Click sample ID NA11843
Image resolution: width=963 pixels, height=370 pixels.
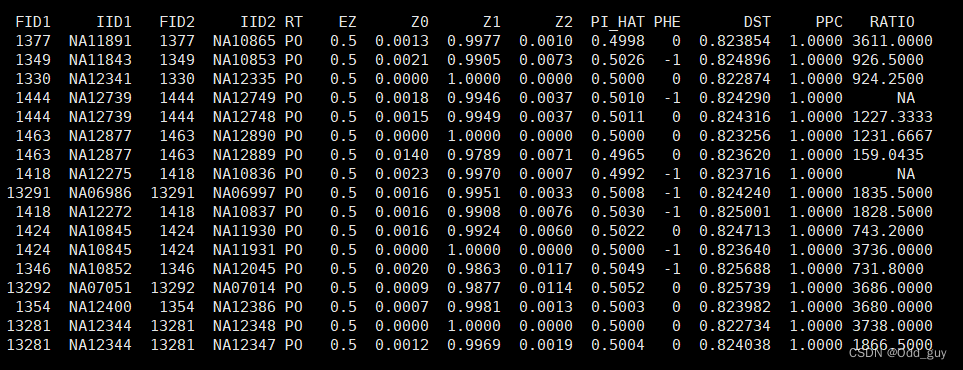(x=101, y=61)
